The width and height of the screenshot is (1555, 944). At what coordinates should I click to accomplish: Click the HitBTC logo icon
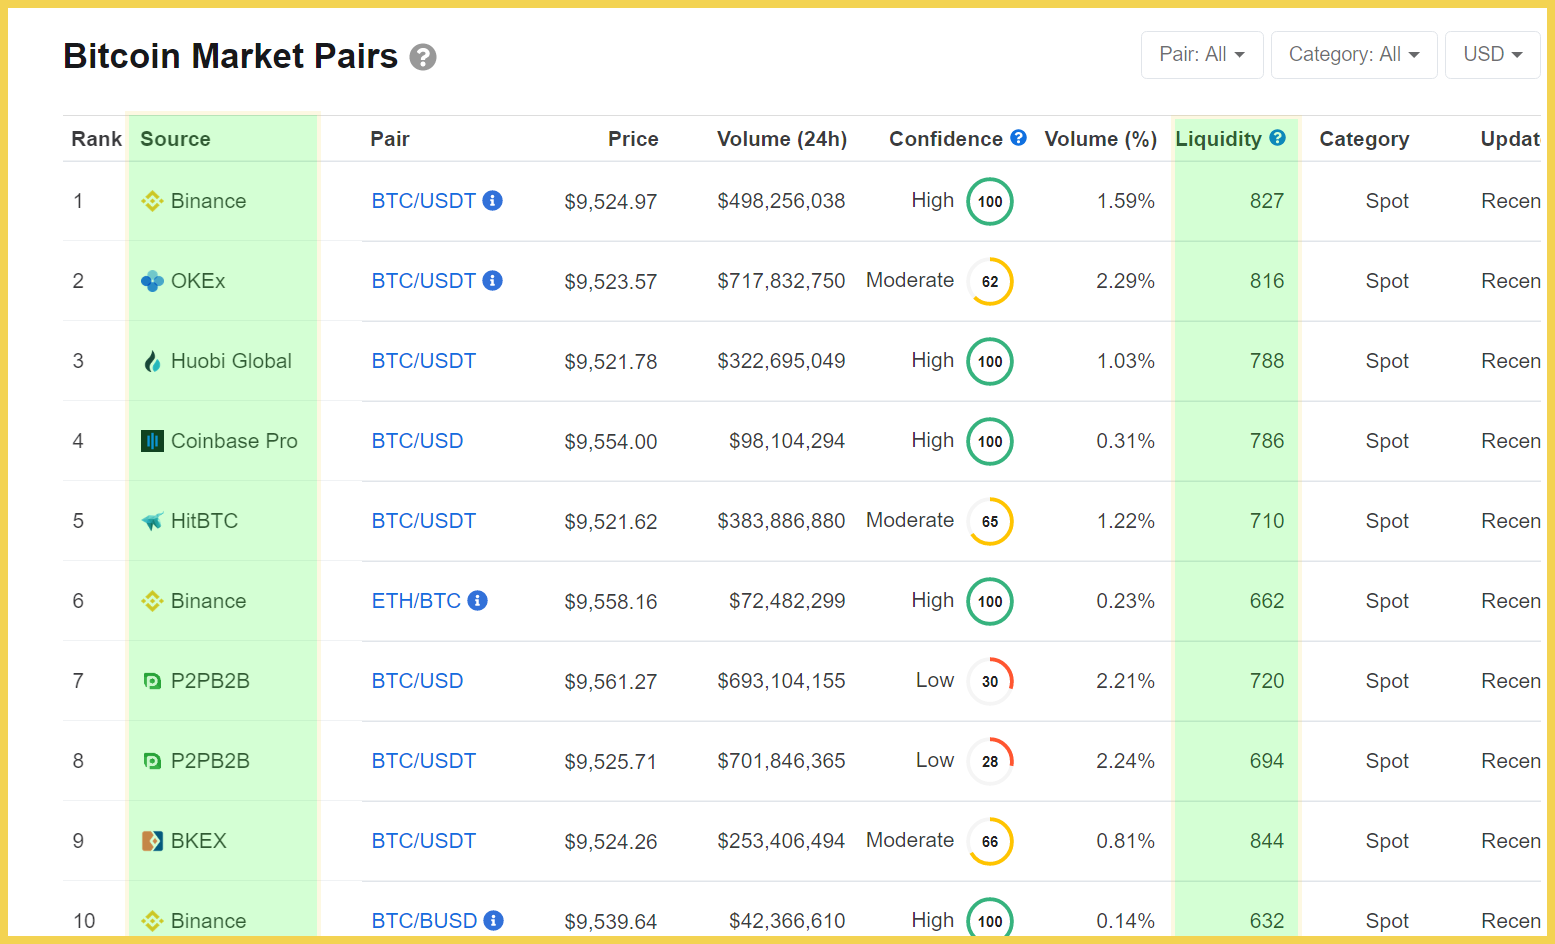pos(152,521)
